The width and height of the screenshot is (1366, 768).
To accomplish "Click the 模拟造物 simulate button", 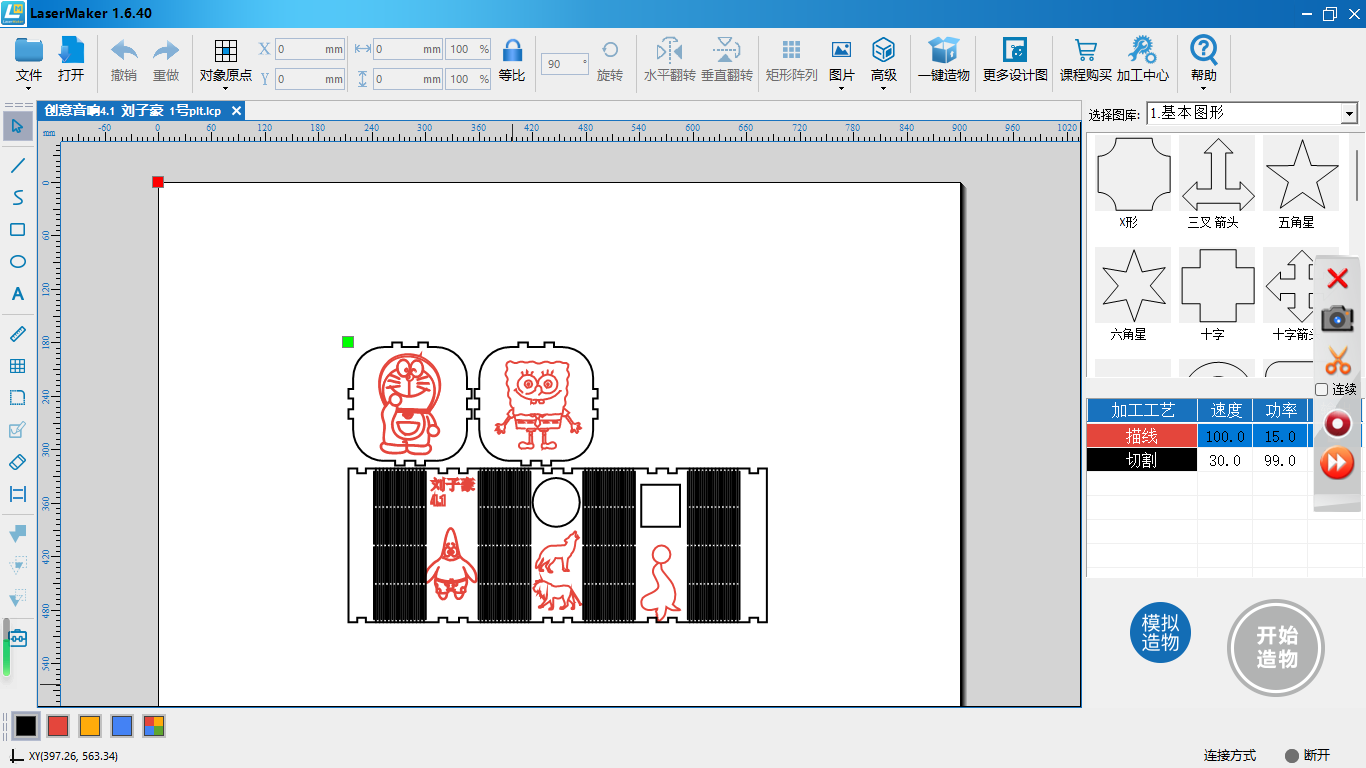I will click(1161, 633).
